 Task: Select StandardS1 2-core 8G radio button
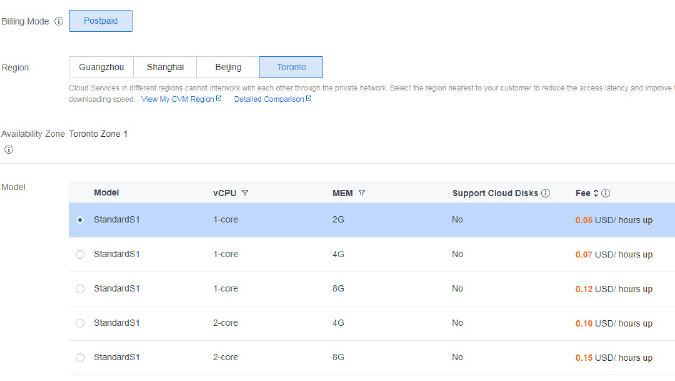click(x=80, y=357)
